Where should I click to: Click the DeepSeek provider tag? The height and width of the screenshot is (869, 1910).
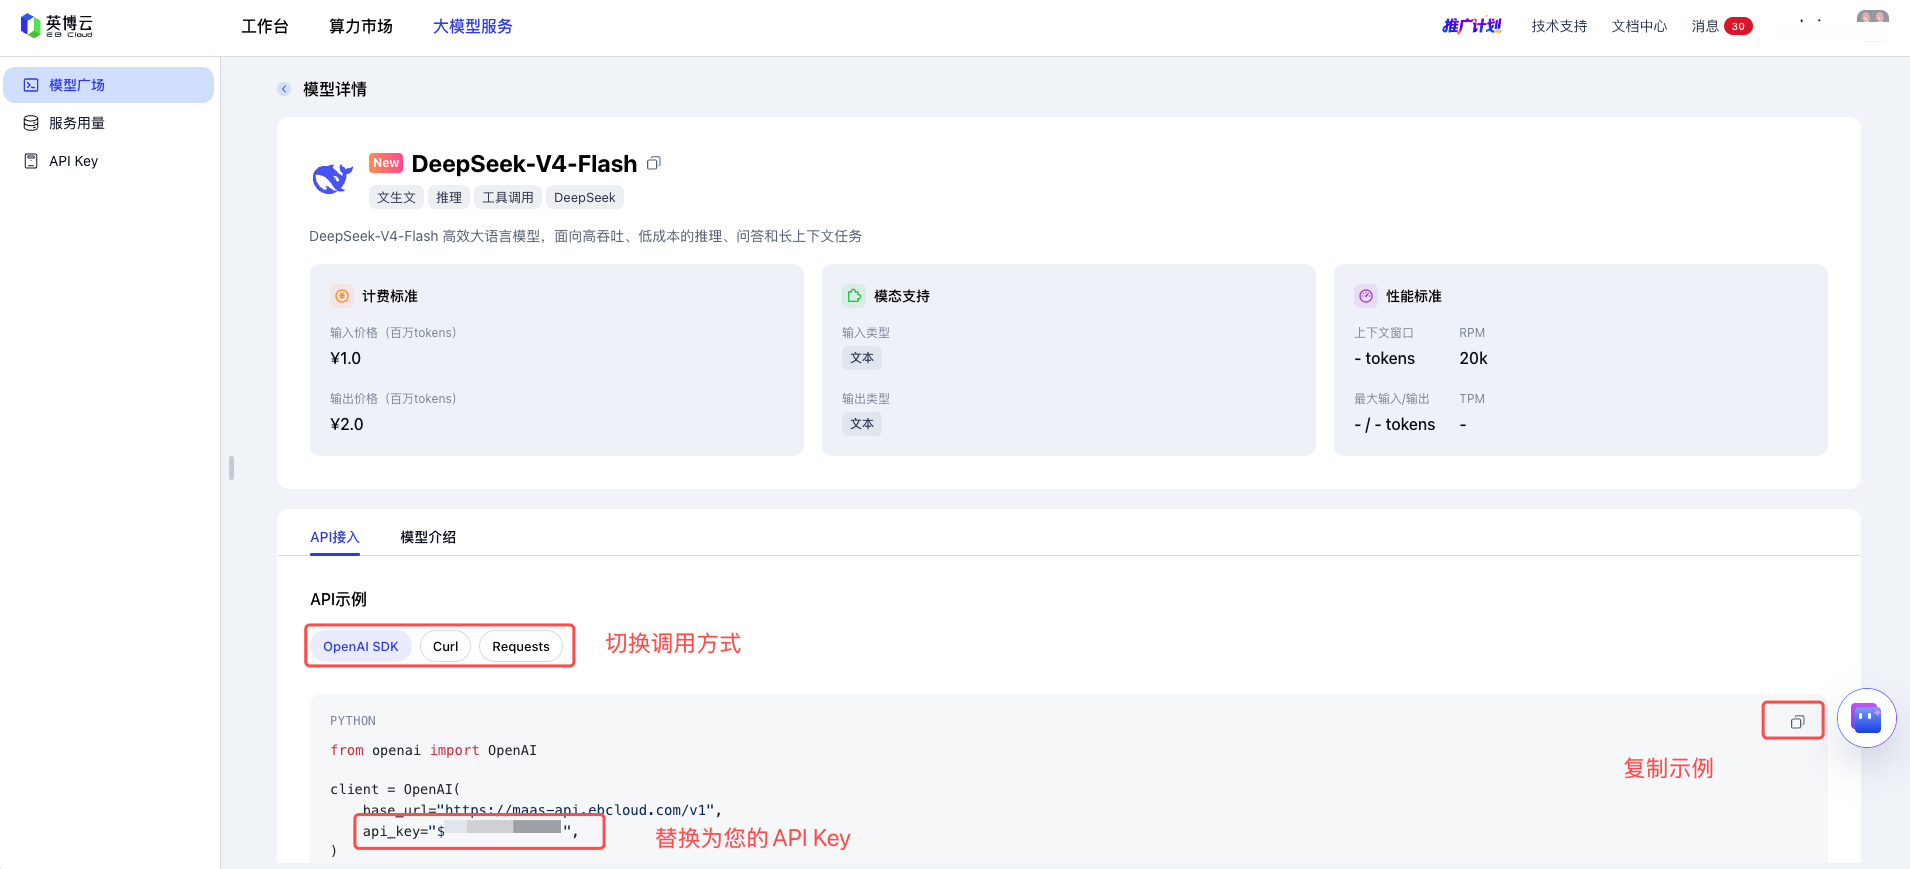585,197
